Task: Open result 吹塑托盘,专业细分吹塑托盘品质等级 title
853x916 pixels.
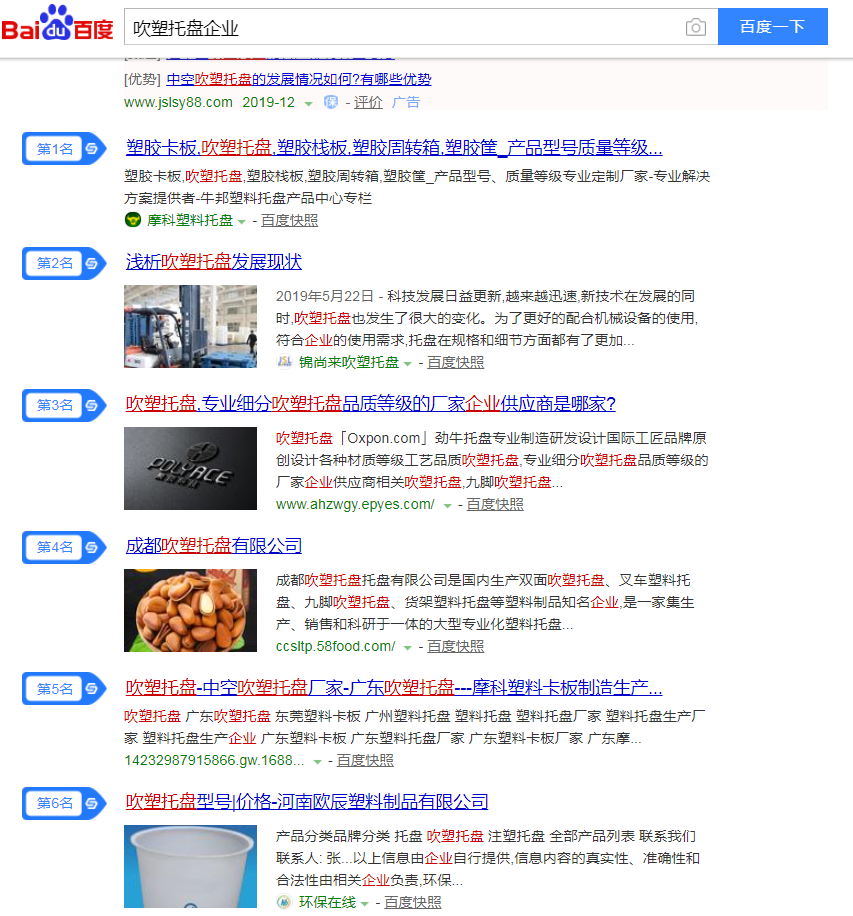Action: pyautogui.click(x=370, y=404)
